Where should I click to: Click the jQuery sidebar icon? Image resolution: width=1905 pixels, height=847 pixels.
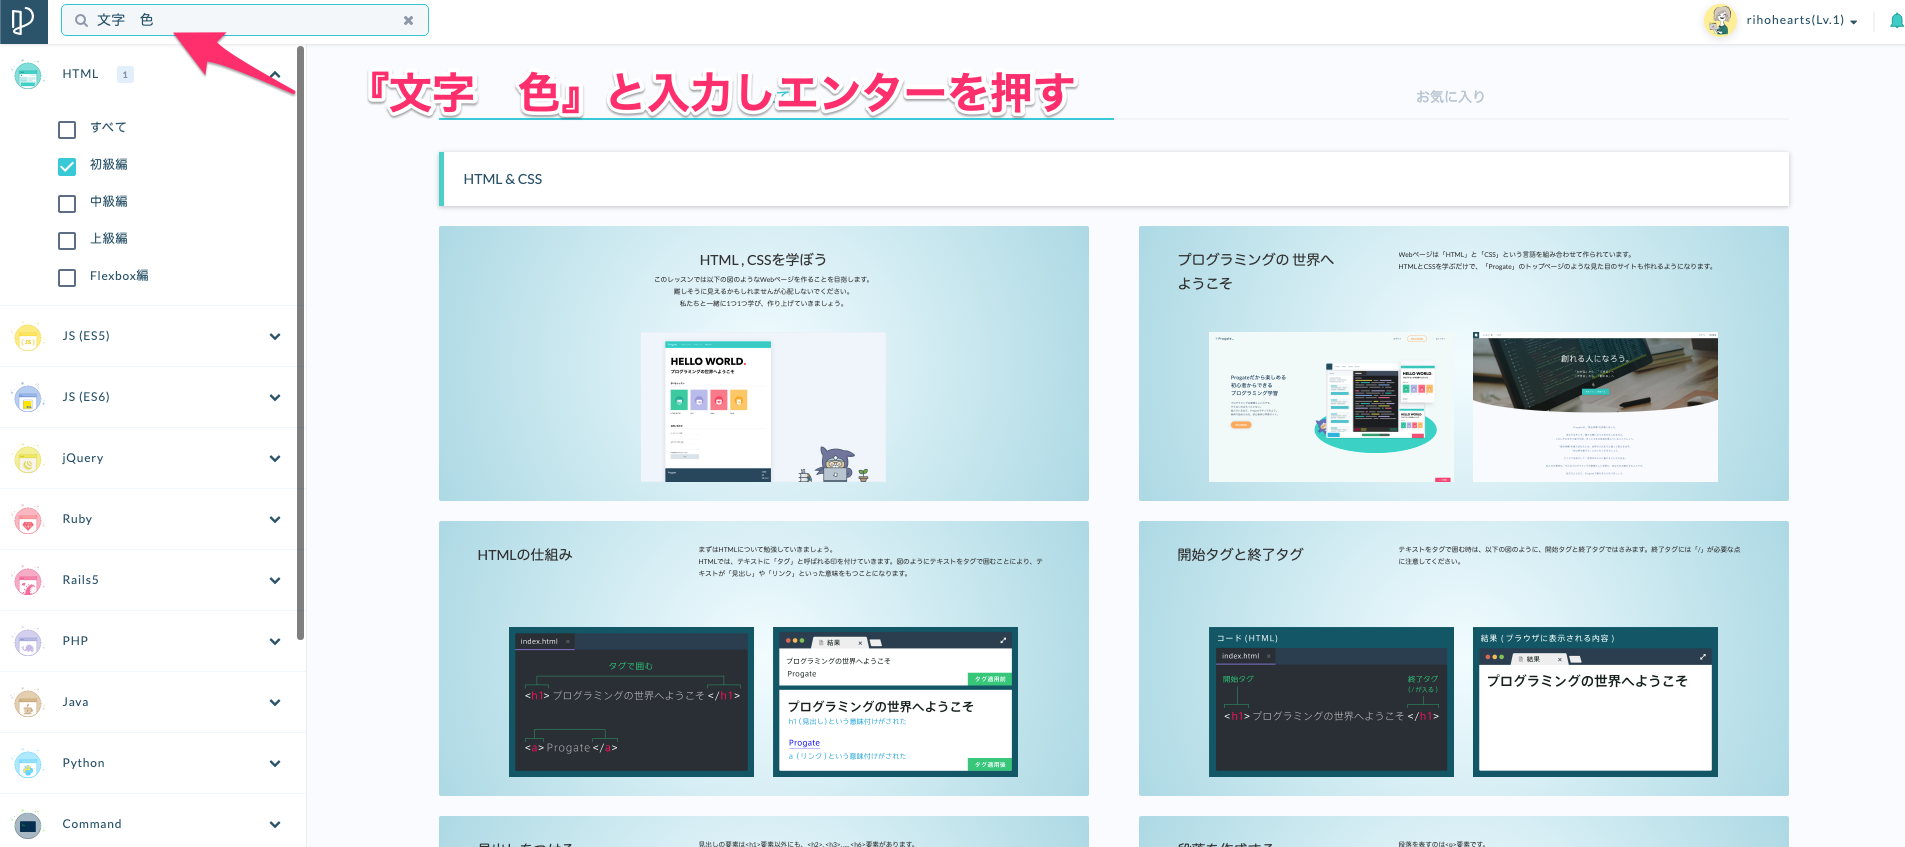(x=28, y=459)
